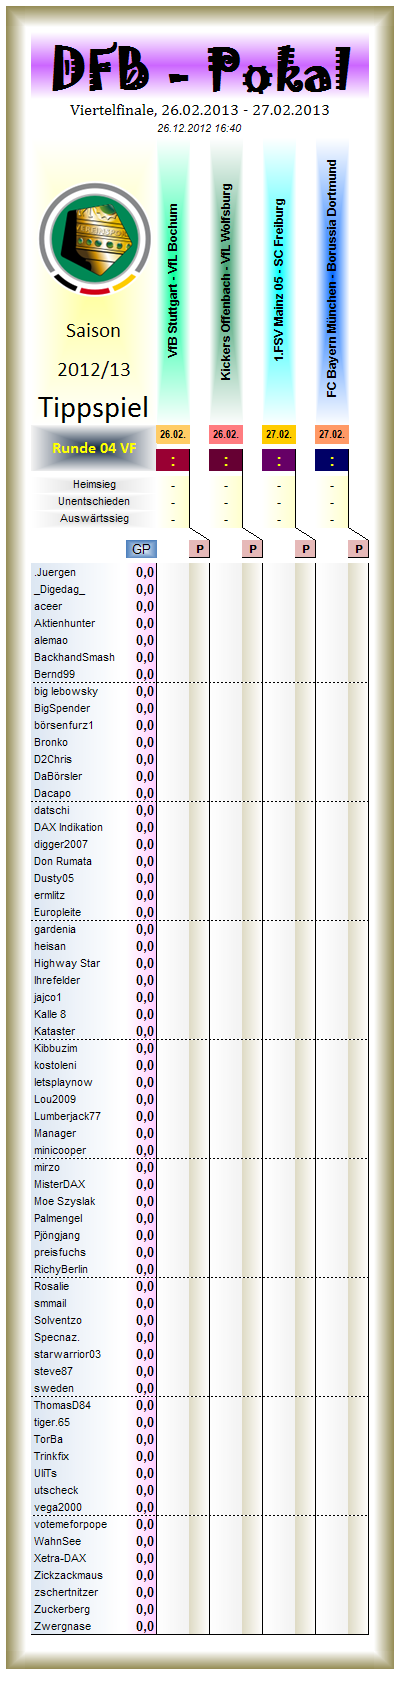Click the P header of Bayern - Dortmund column
400x1686 pixels.
pyautogui.click(x=358, y=549)
